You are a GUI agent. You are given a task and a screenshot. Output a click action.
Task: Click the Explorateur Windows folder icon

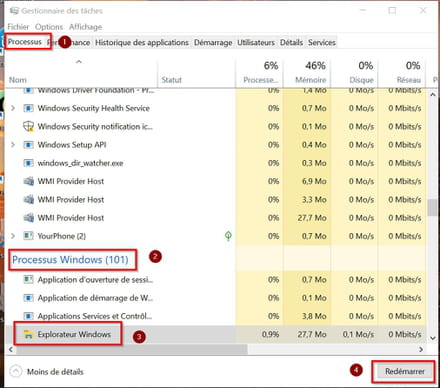[29, 334]
